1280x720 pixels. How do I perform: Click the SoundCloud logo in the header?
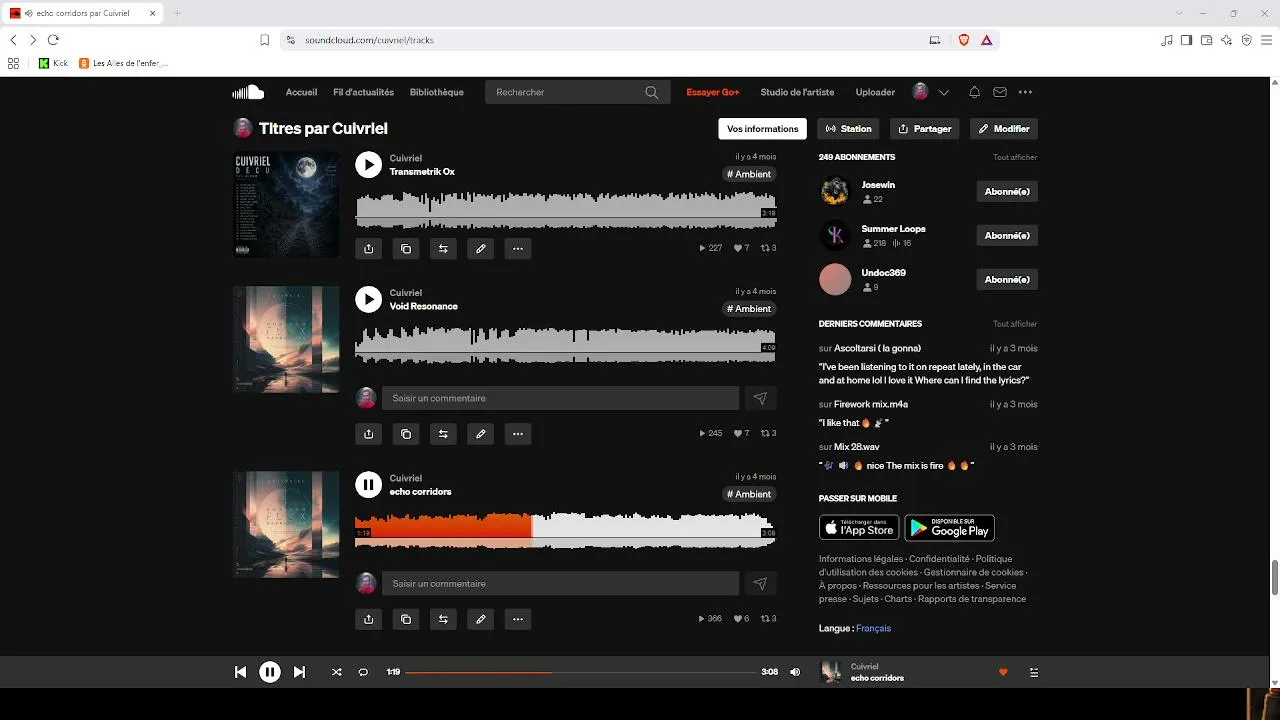click(248, 92)
